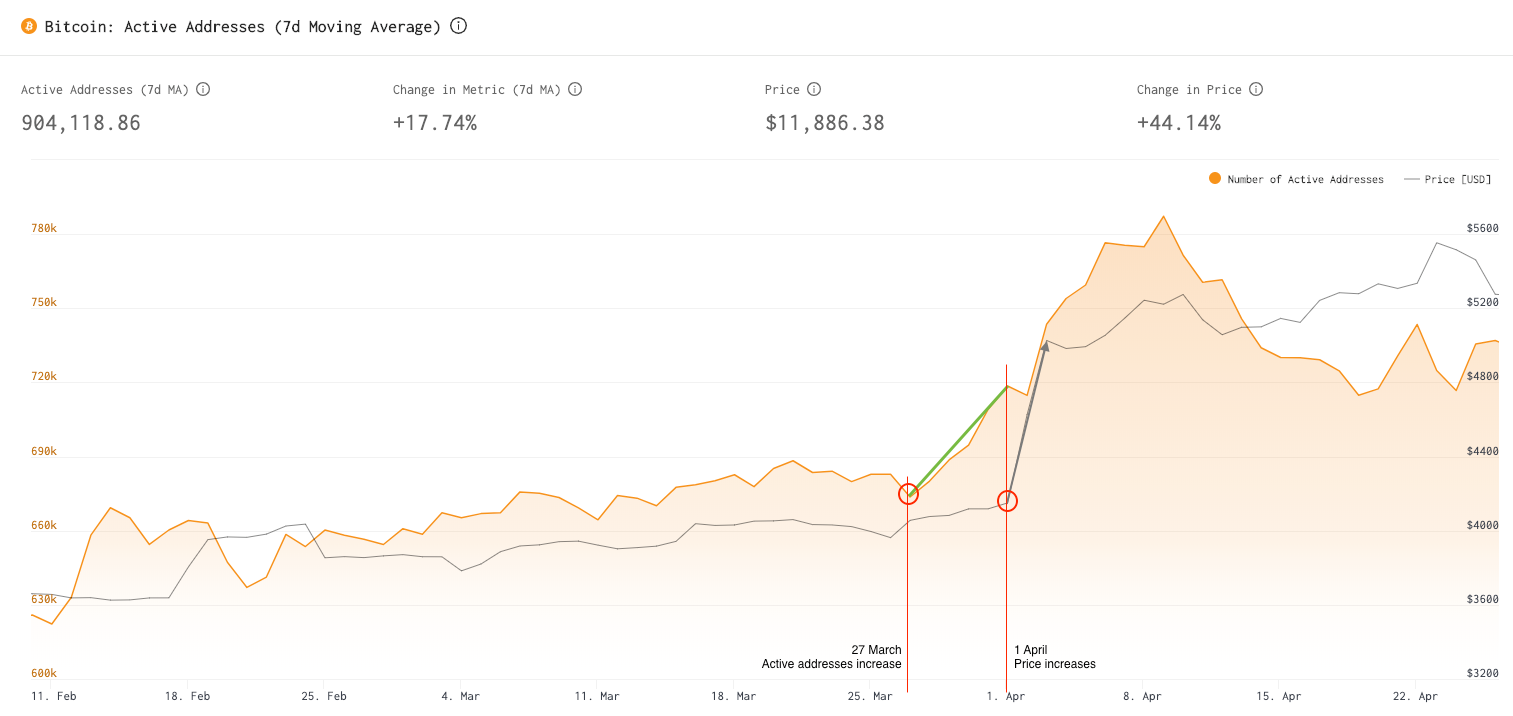Viewport: 1513px width, 716px height.
Task: Click the $4800 right axis label
Action: click(1483, 377)
